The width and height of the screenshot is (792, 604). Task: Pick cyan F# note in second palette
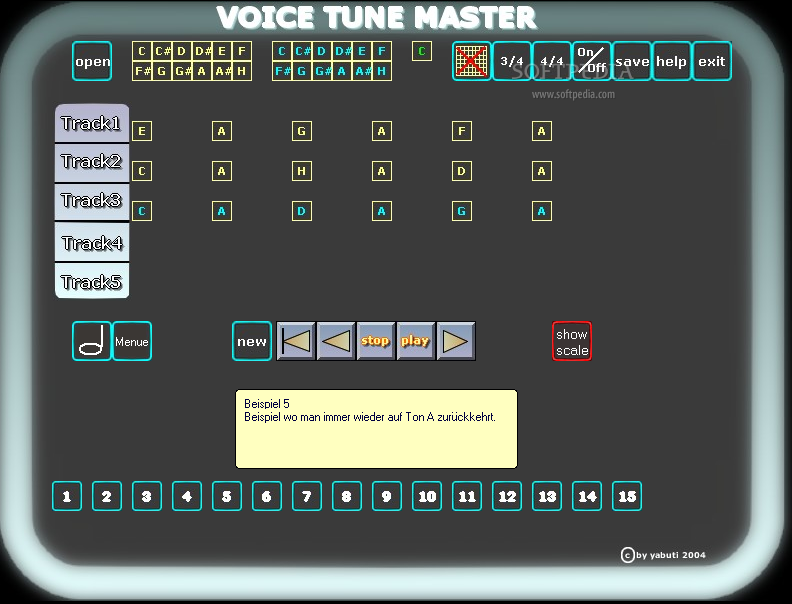coord(282,71)
